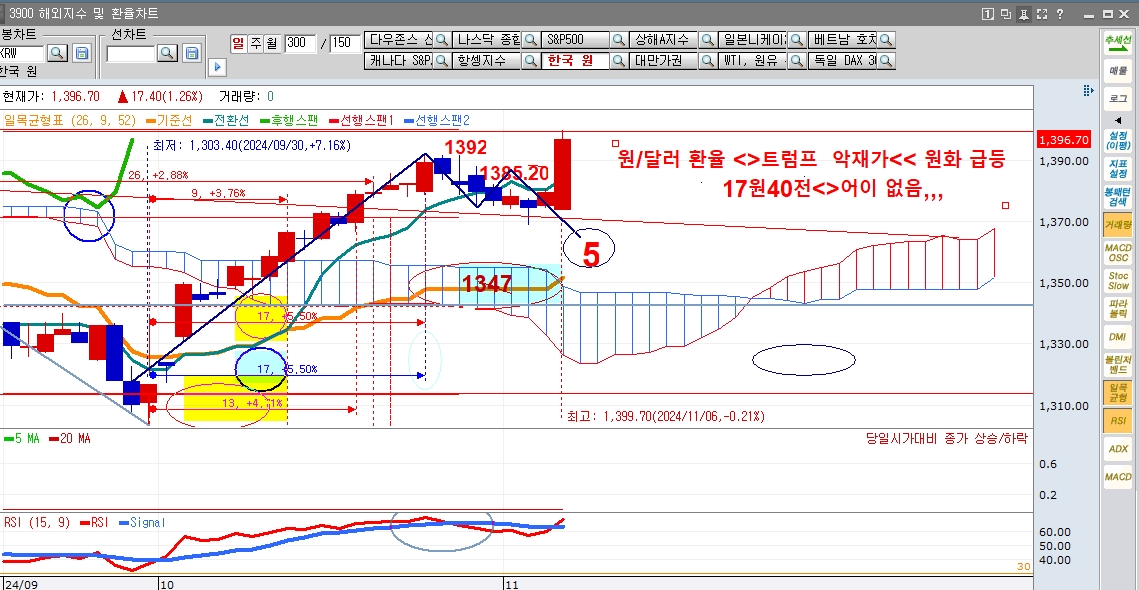This screenshot has height=590, width=1139.
Task: Click the search icon beside 한국 원
Action: 619,61
